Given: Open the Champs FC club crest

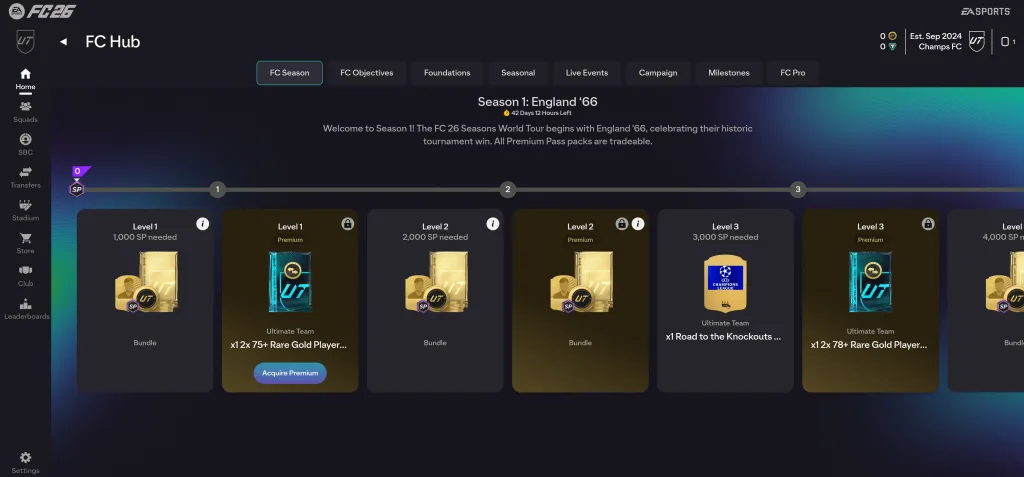Looking at the screenshot, I should [976, 42].
